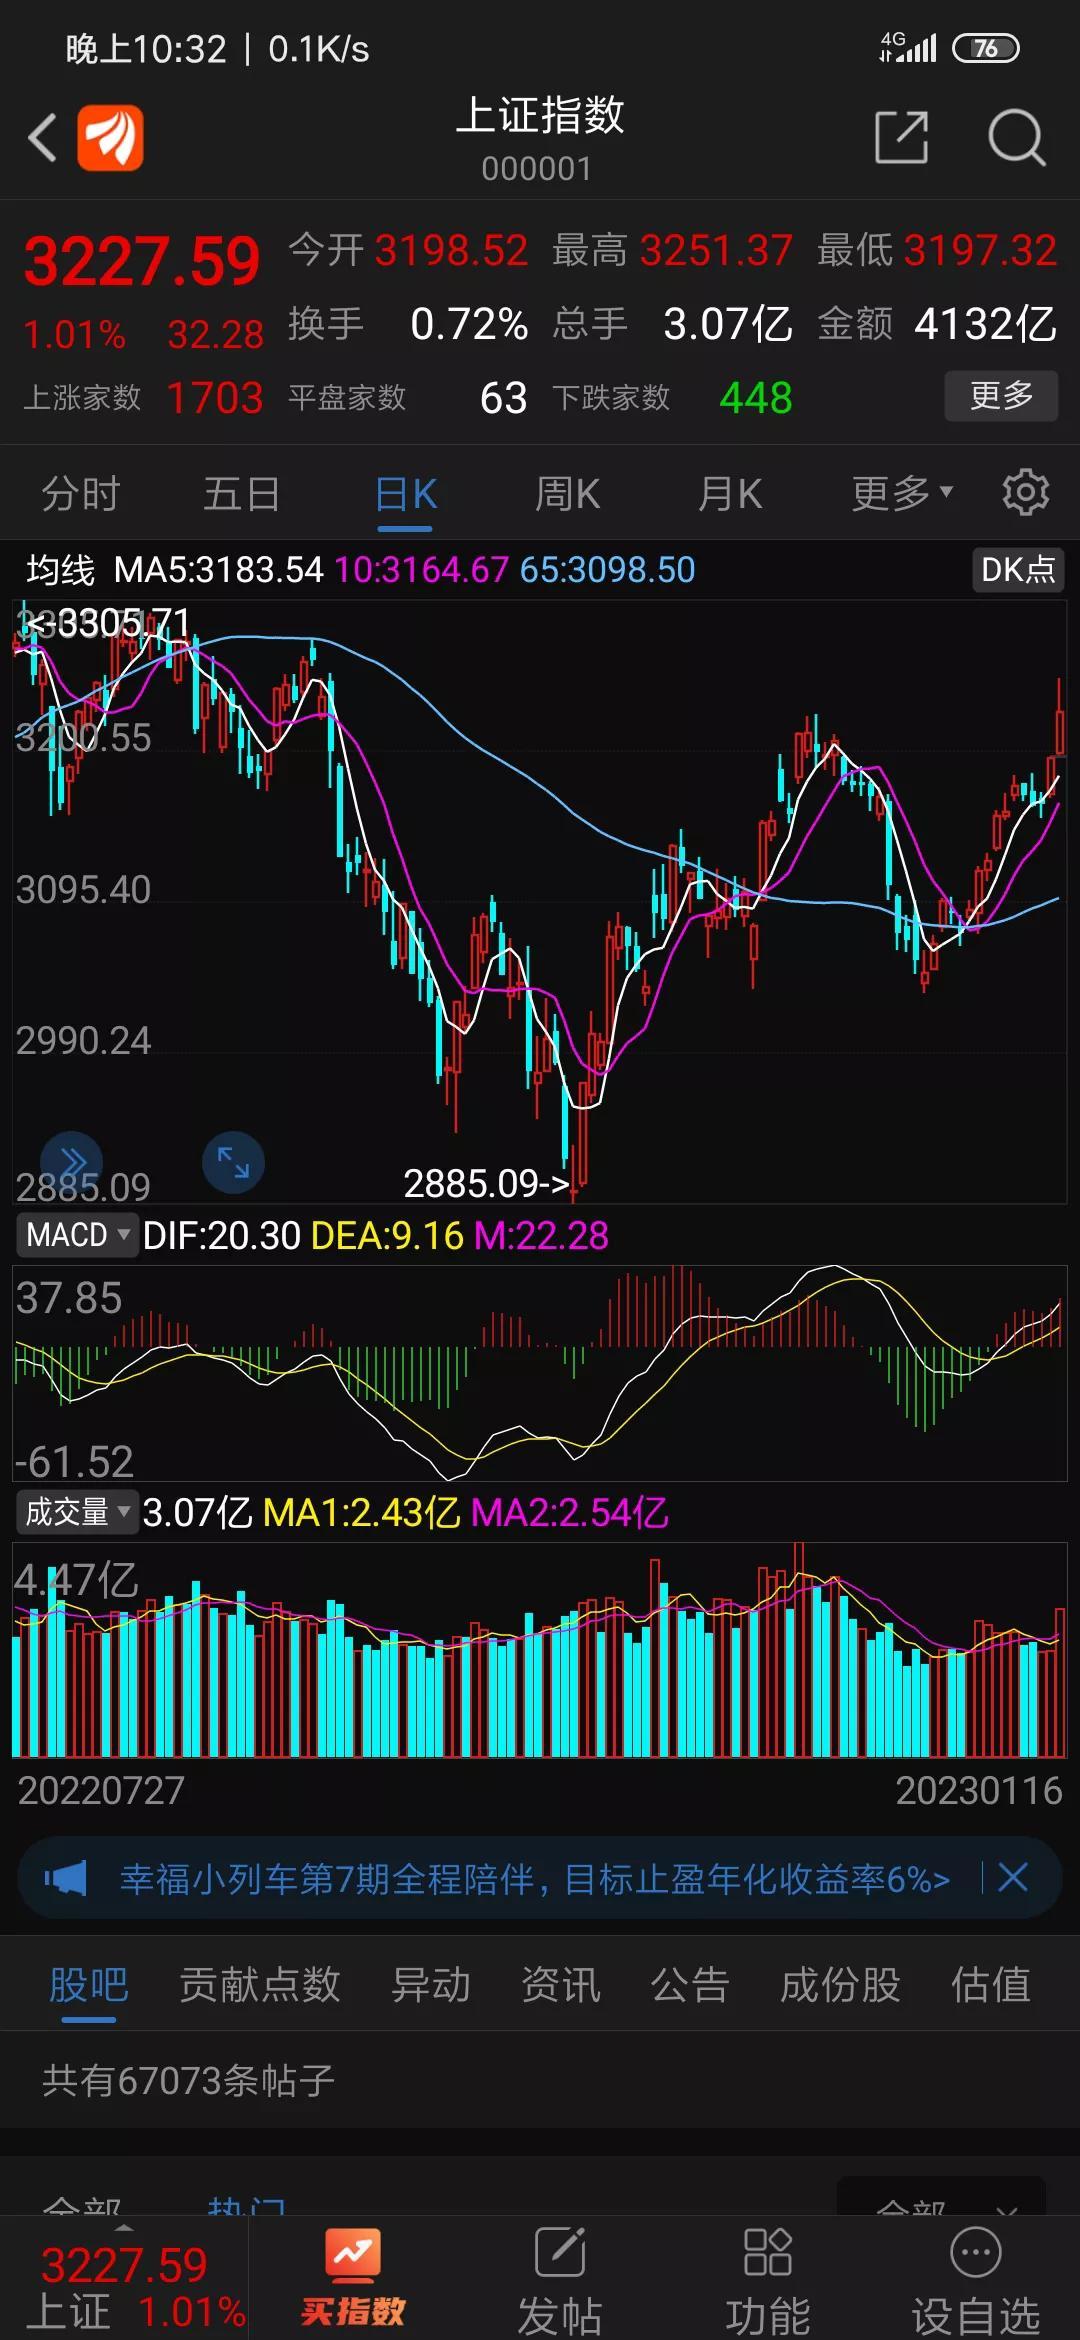Screen dimensions: 1080x2340
Task: Tap the double-chevron scroll chart button
Action: (x=72, y=1162)
